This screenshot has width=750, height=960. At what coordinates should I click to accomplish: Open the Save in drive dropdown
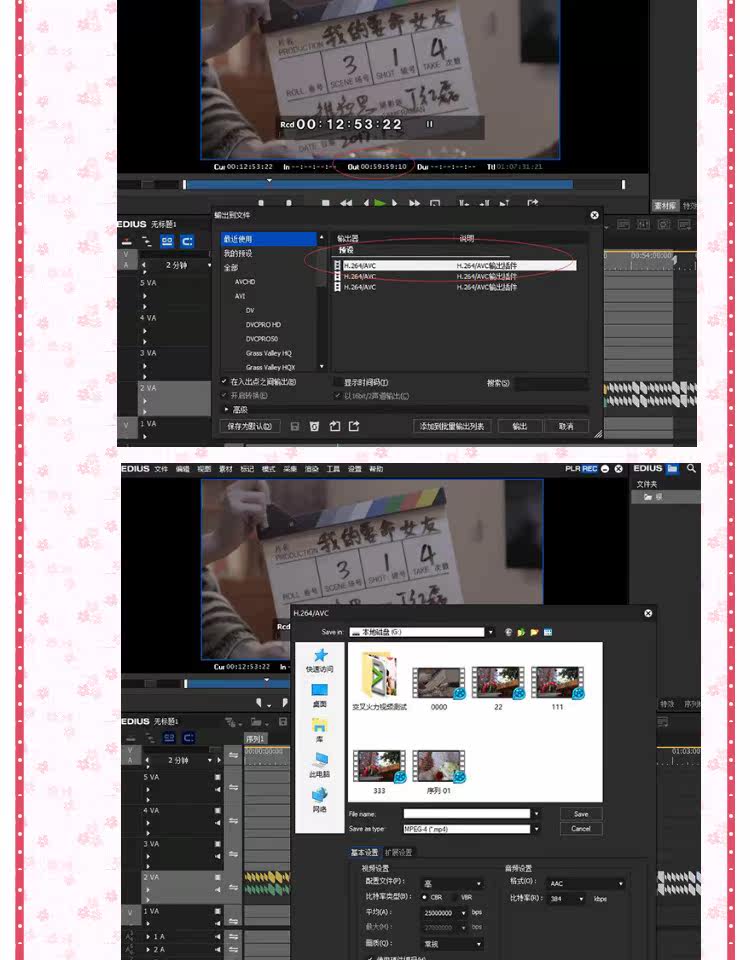pos(491,632)
